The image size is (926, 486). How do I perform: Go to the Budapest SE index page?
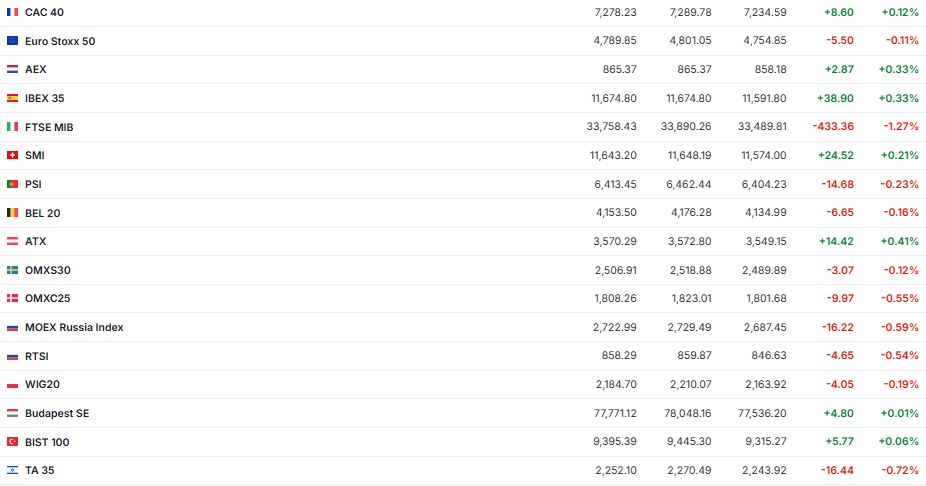tap(57, 413)
